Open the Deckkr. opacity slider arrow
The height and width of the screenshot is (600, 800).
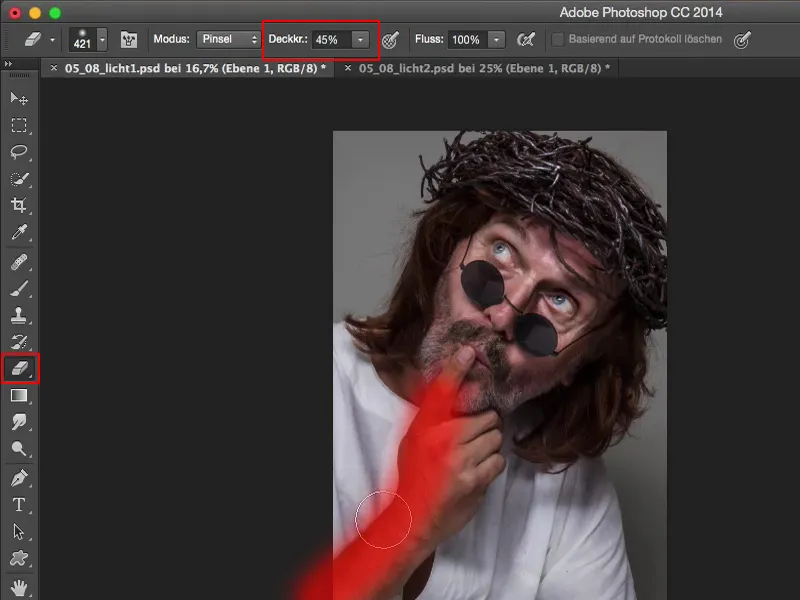(360, 39)
